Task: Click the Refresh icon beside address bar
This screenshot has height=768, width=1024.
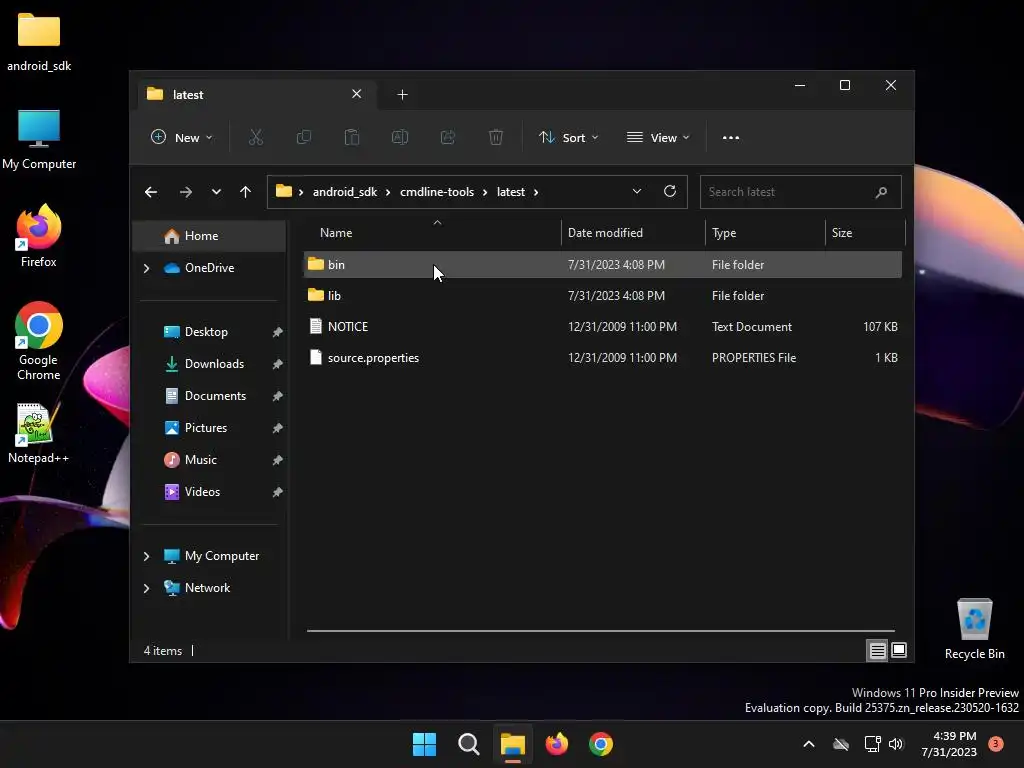Action: click(669, 191)
